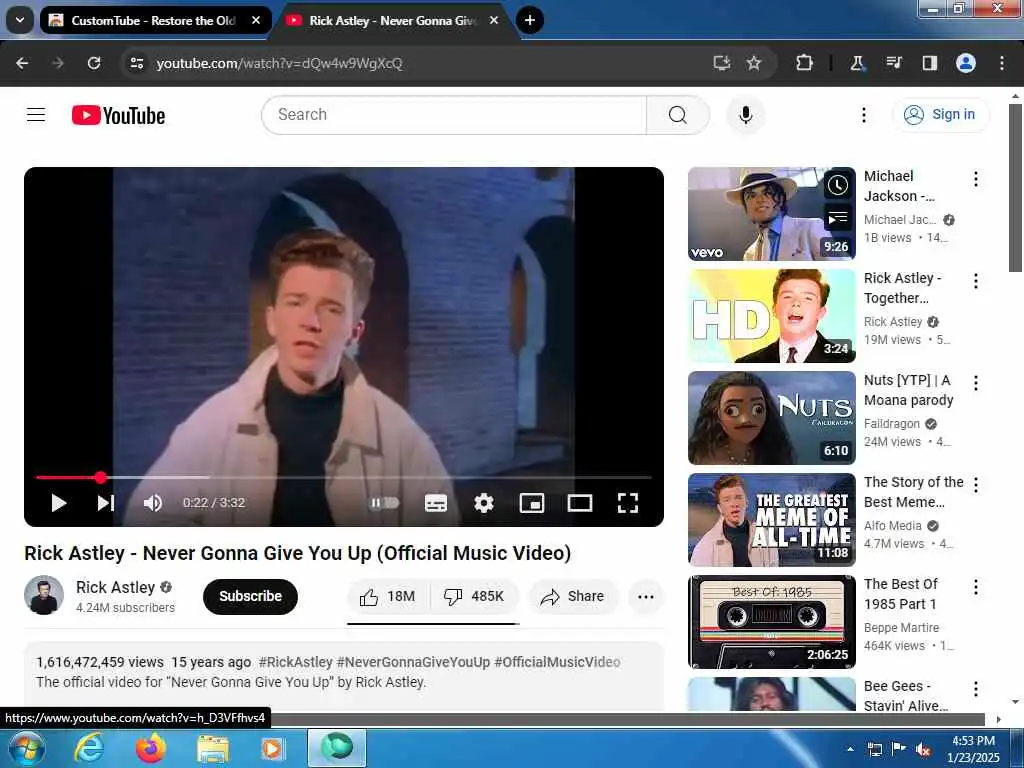Play the paused video
This screenshot has width=1024, height=768.
click(59, 503)
